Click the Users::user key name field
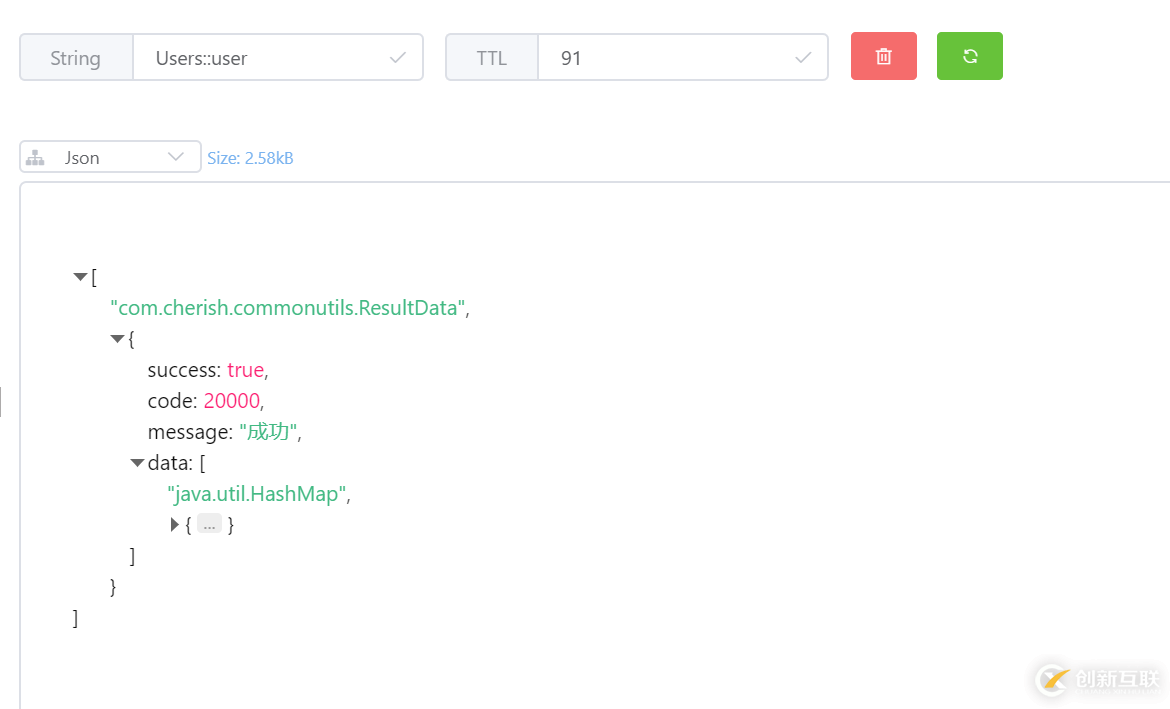 (260, 58)
